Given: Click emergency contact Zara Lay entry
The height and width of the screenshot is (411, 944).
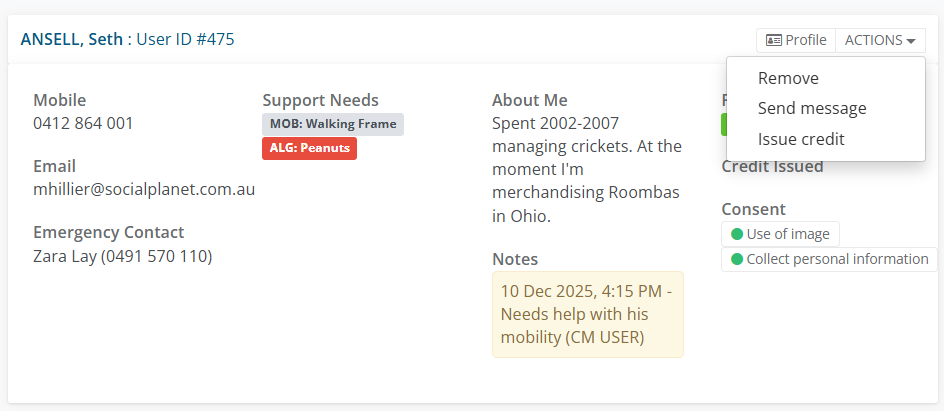Looking at the screenshot, I should click(x=122, y=256).
